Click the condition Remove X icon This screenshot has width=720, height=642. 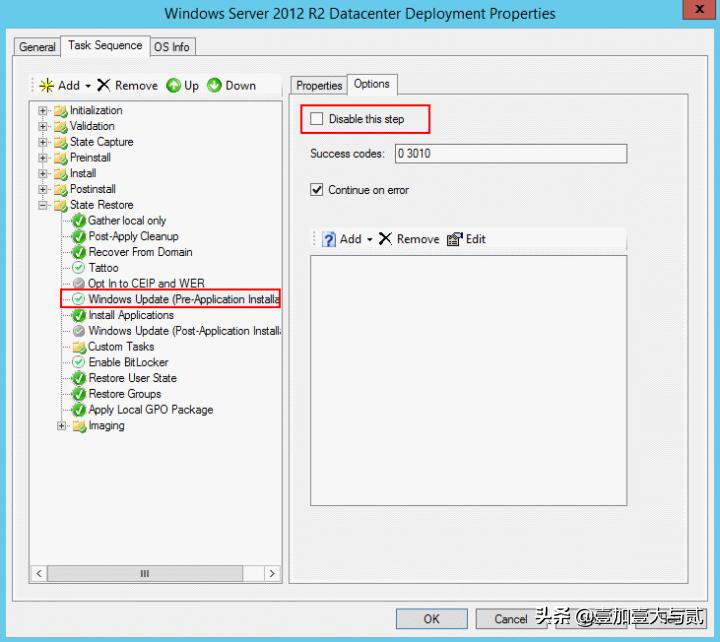click(x=385, y=239)
